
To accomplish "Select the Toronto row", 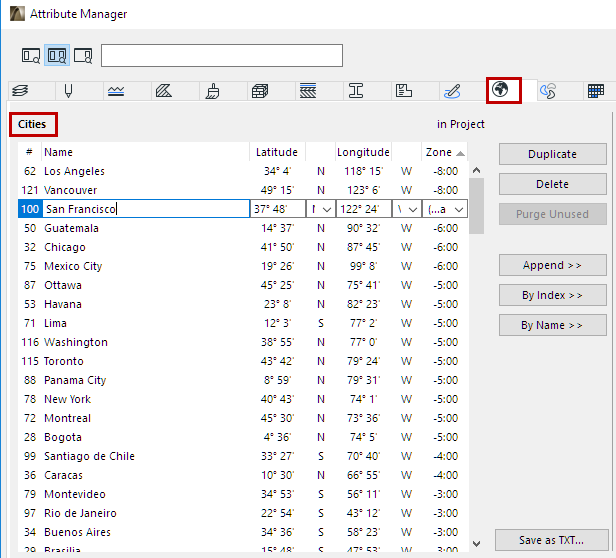I will (243, 361).
